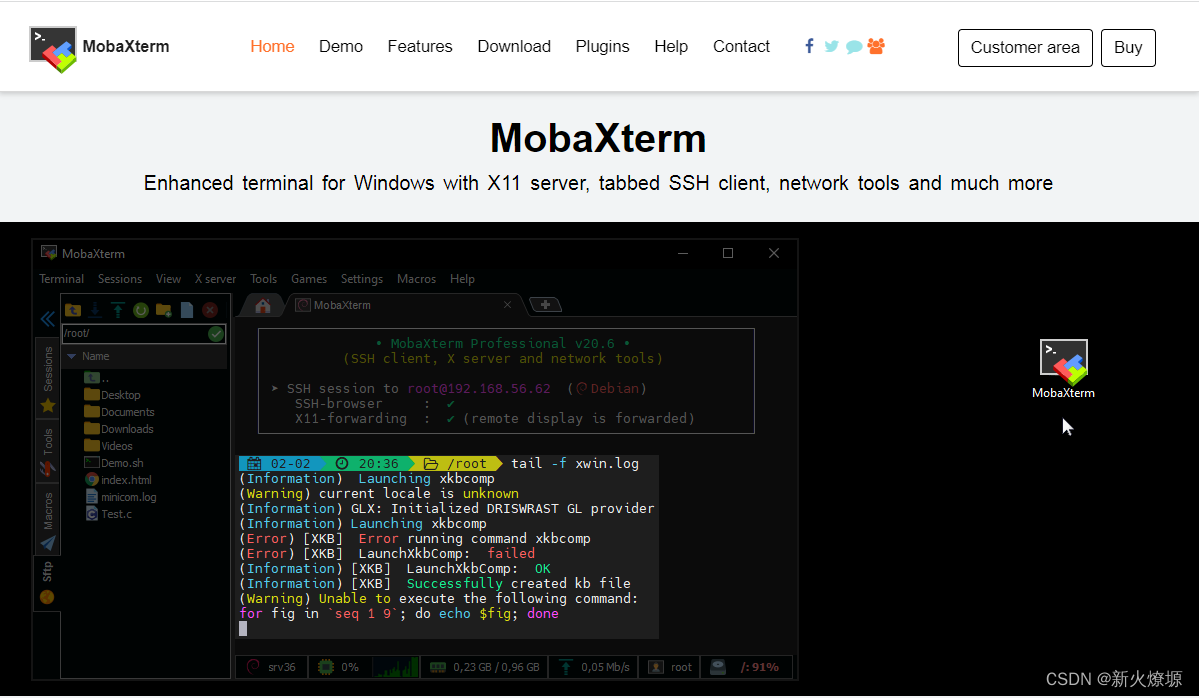Screen dimensions: 1199x698
Task: Click the green refresh icon in the SFTP toolbar
Action: click(141, 310)
